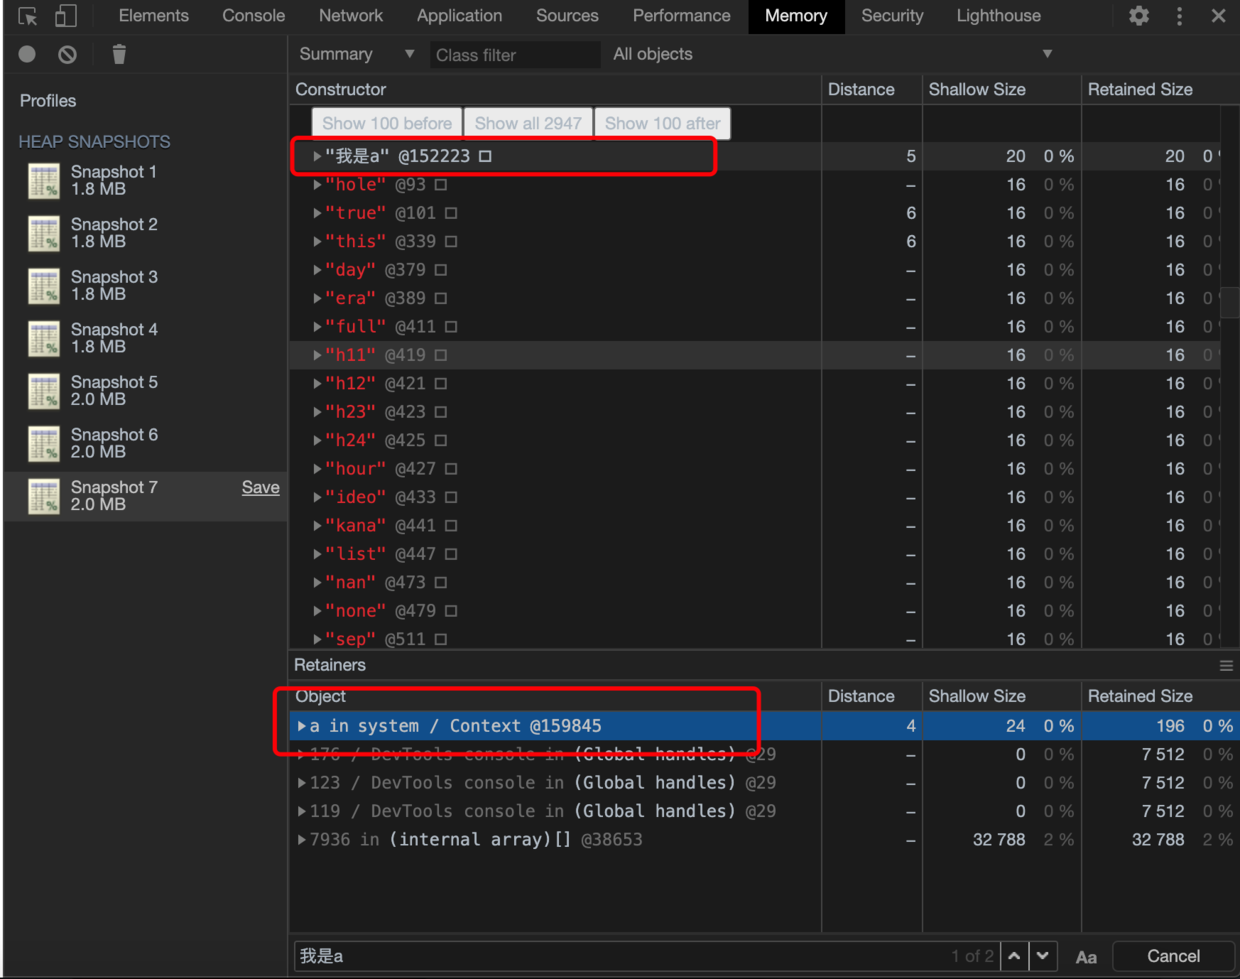1240x979 pixels.
Task: Click the clear all profiles icon
Action: [67, 54]
